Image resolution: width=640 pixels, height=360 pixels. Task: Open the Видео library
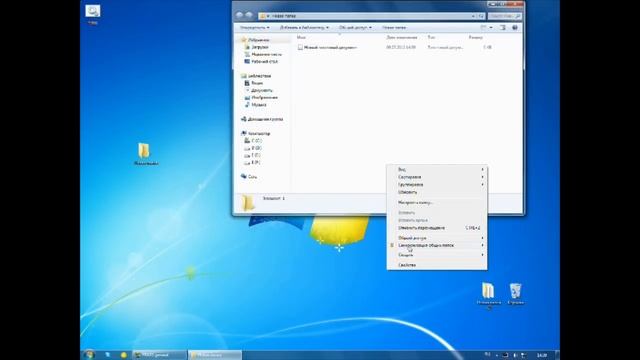[x=253, y=83]
